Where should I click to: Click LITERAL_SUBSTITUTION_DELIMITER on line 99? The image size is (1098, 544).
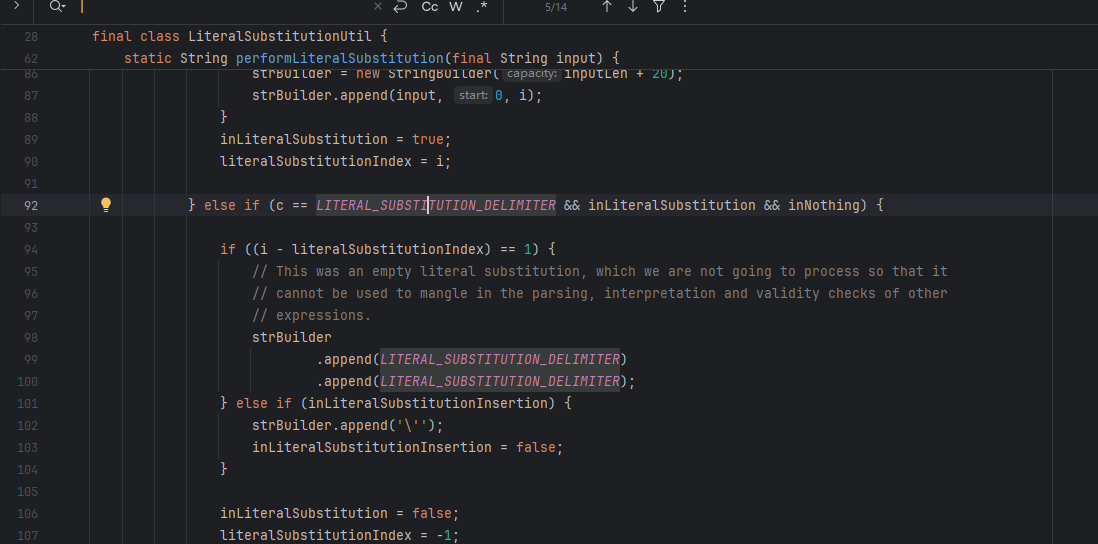coord(500,359)
